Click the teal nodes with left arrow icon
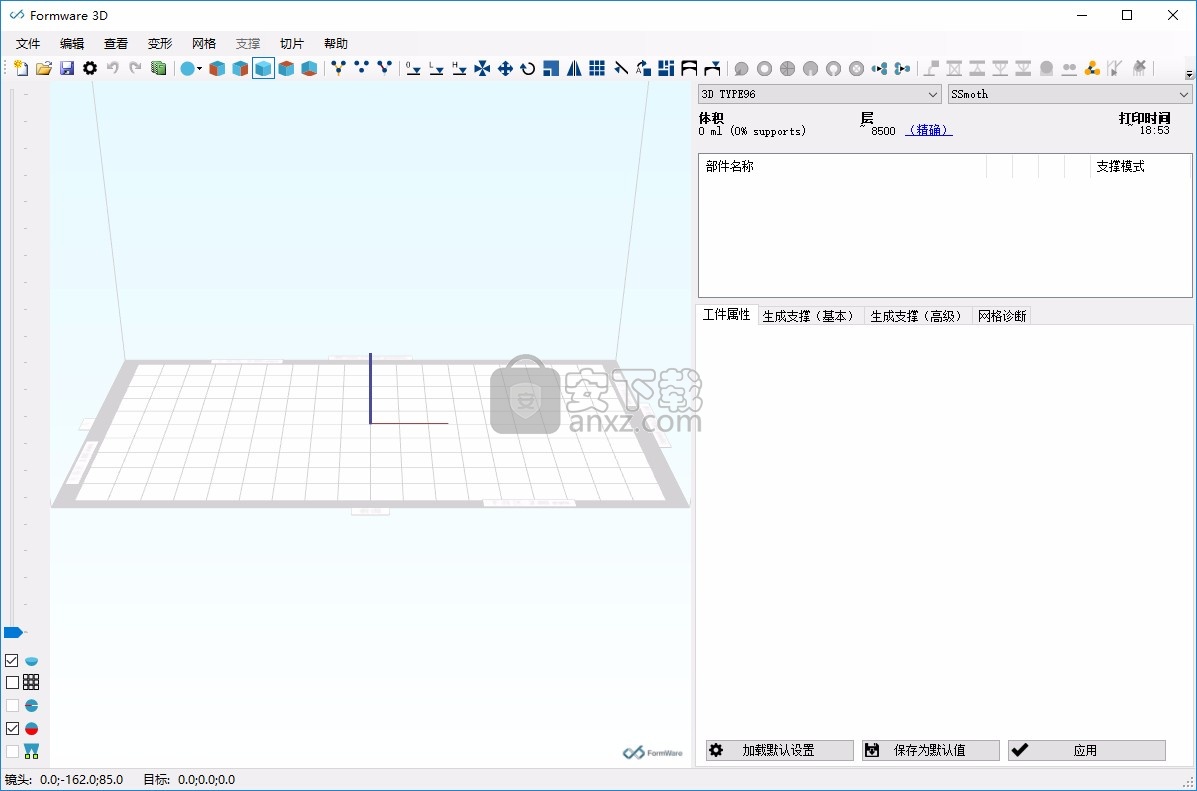The width and height of the screenshot is (1197, 791). tap(902, 69)
